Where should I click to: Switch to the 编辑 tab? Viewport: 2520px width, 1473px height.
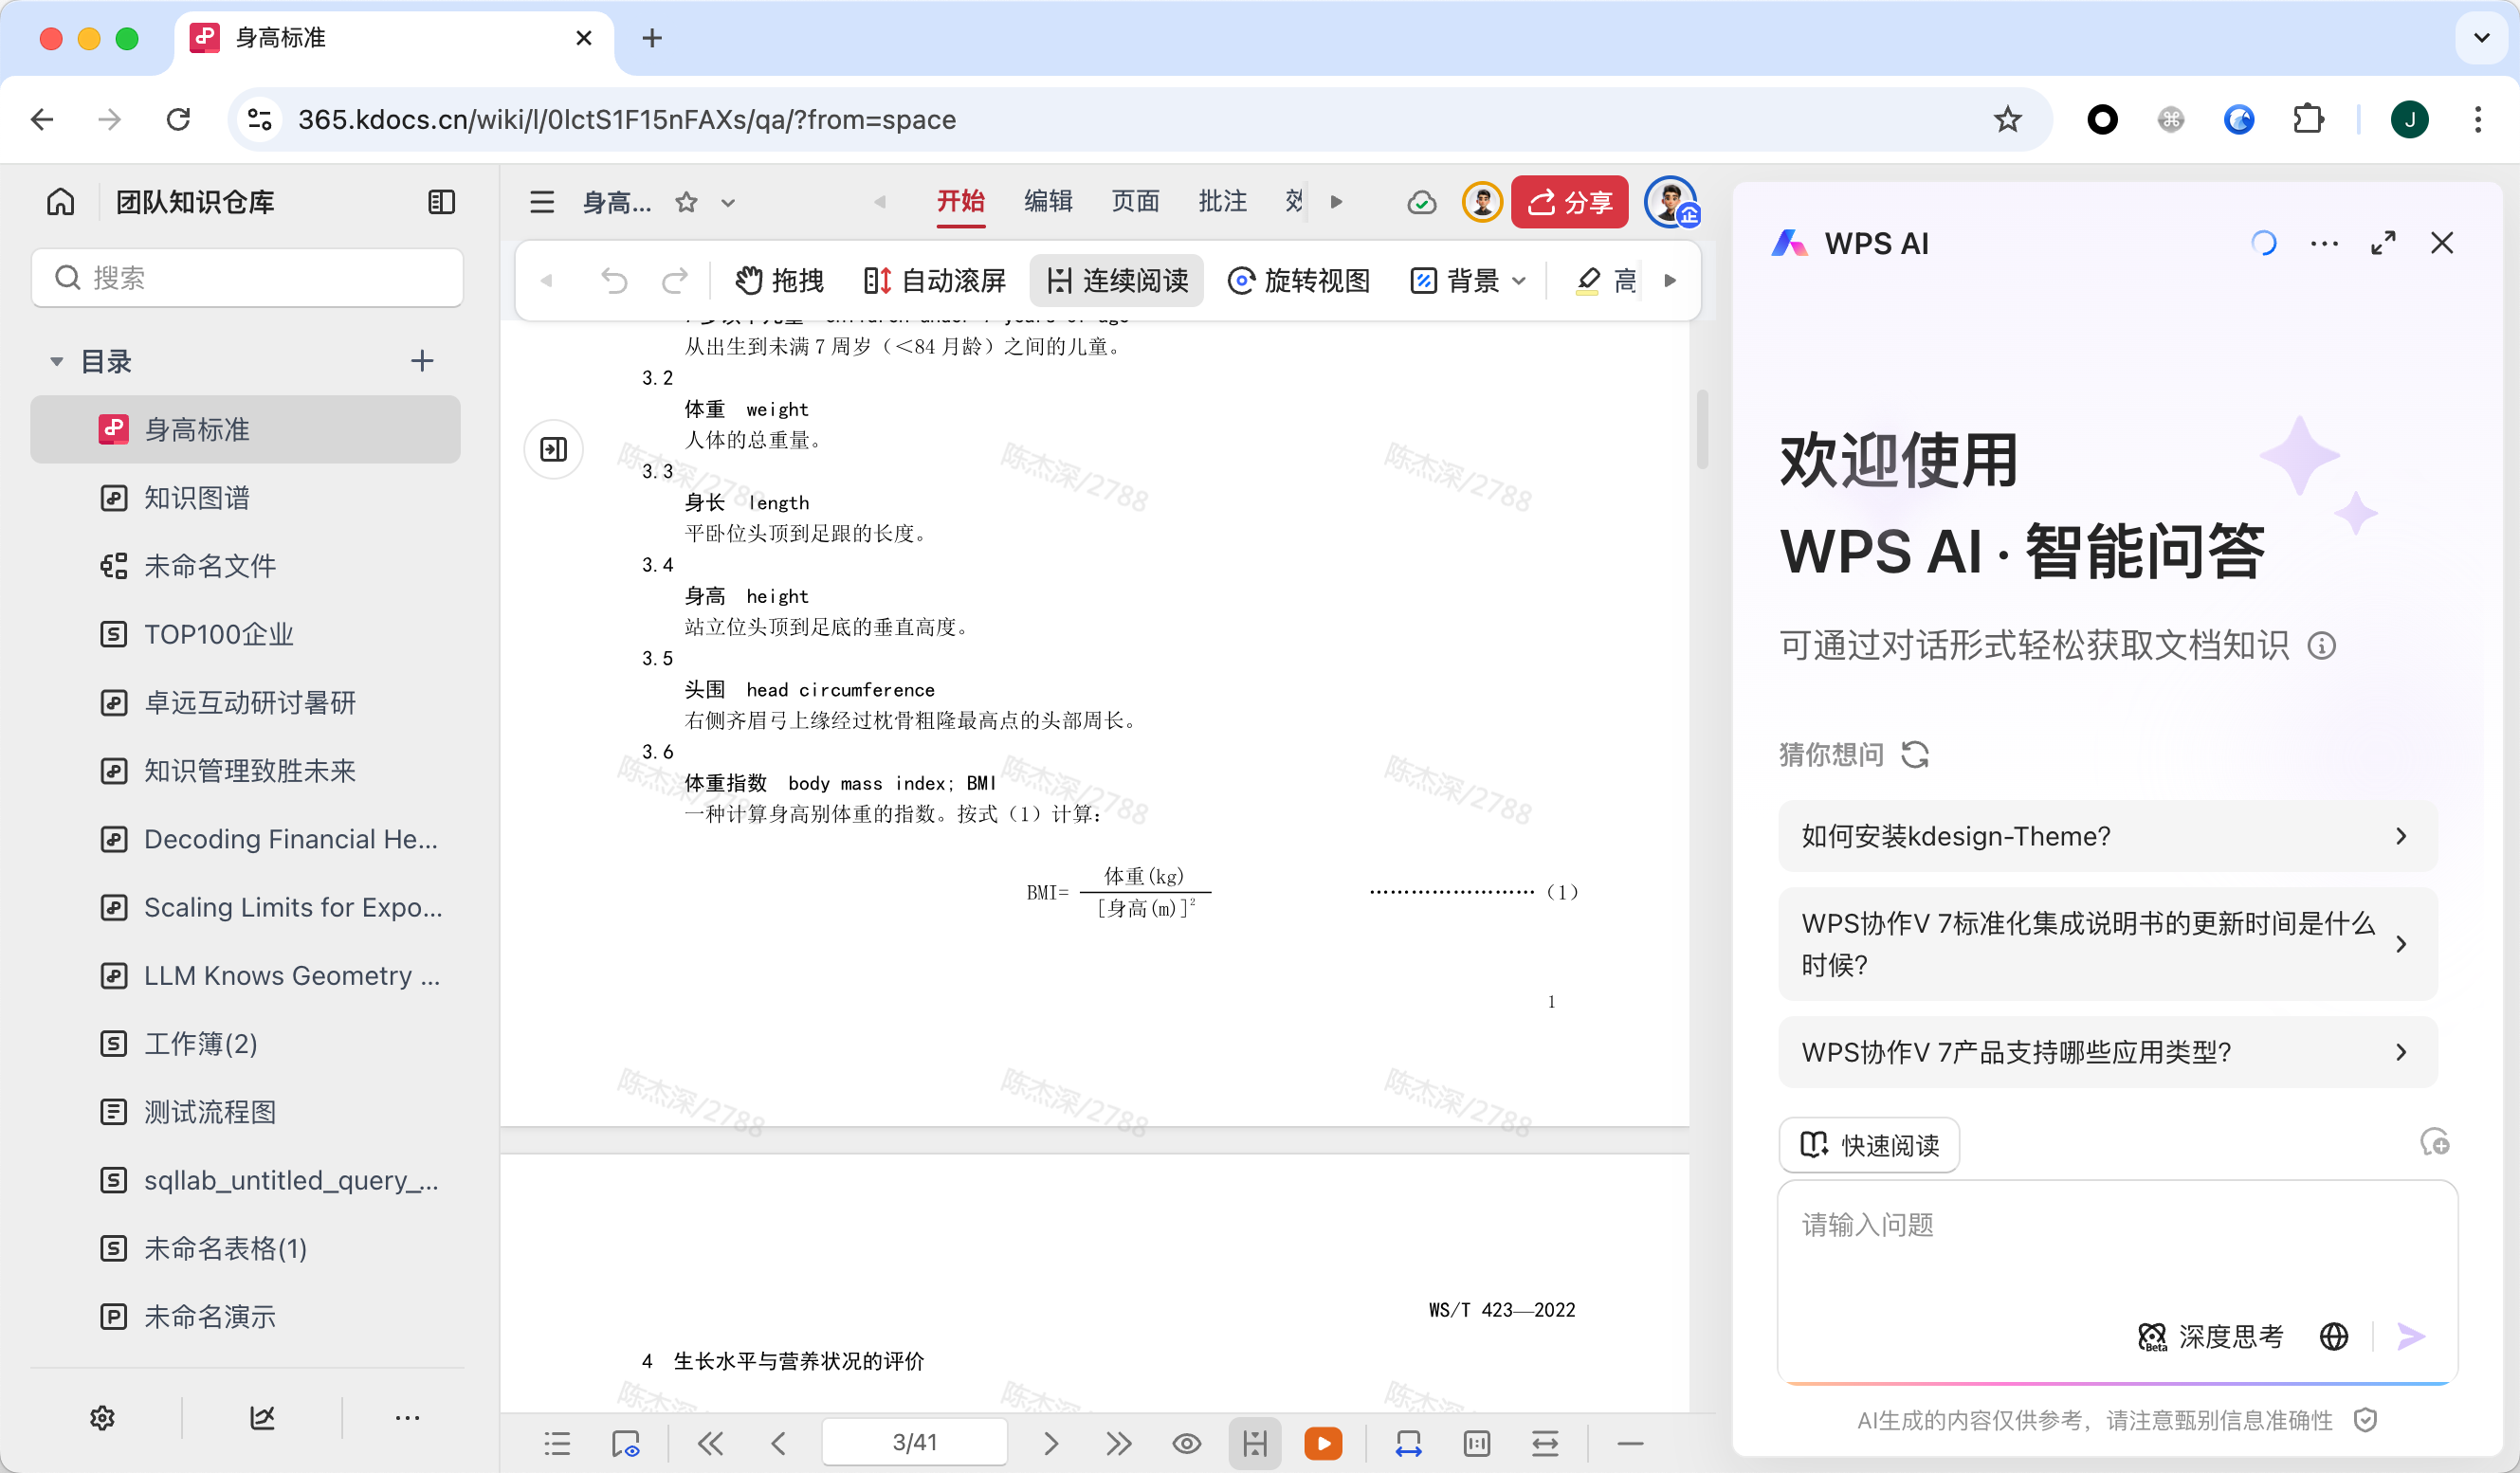1048,201
